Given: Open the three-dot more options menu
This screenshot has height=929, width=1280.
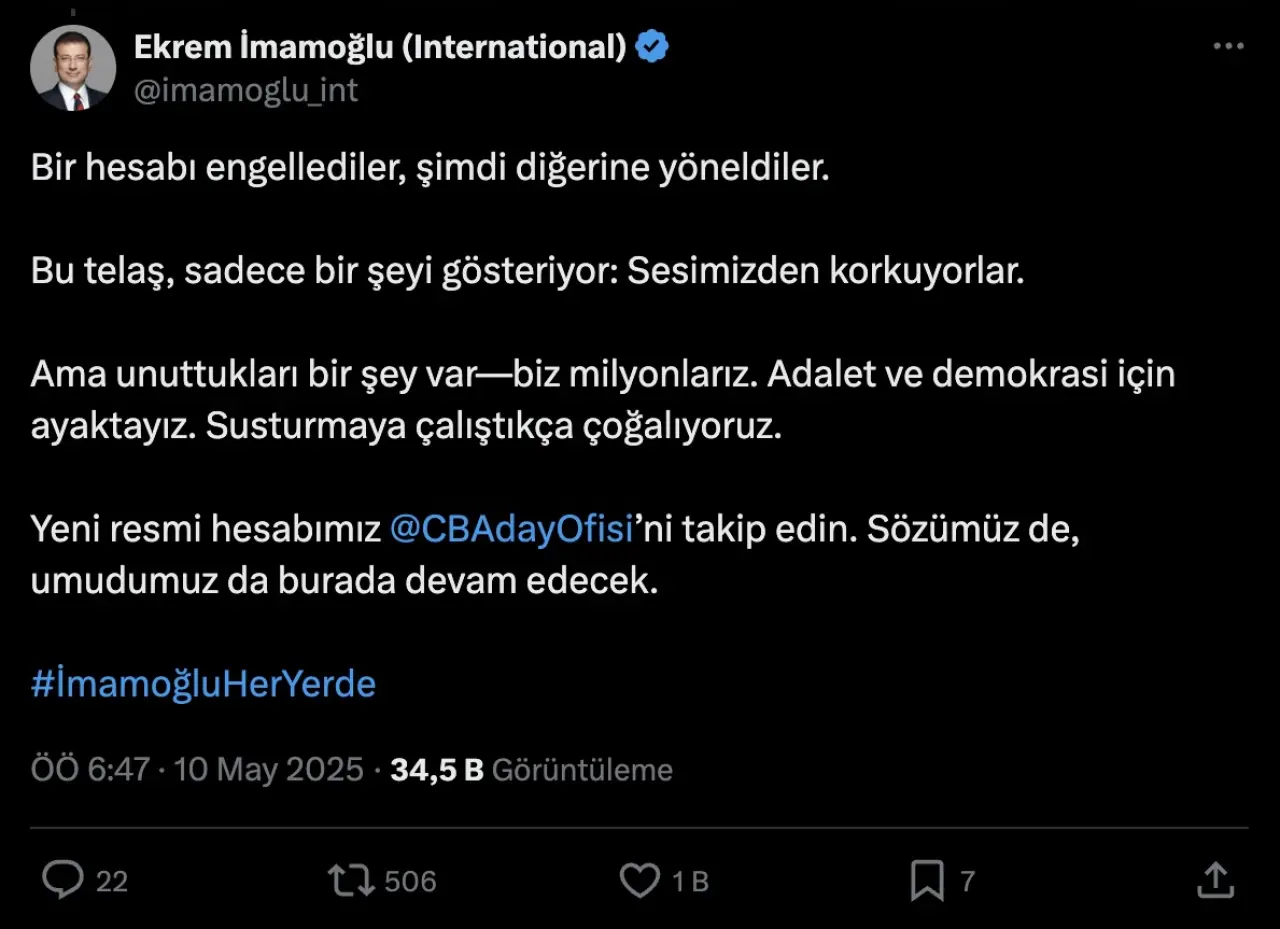Looking at the screenshot, I should point(1228,47).
